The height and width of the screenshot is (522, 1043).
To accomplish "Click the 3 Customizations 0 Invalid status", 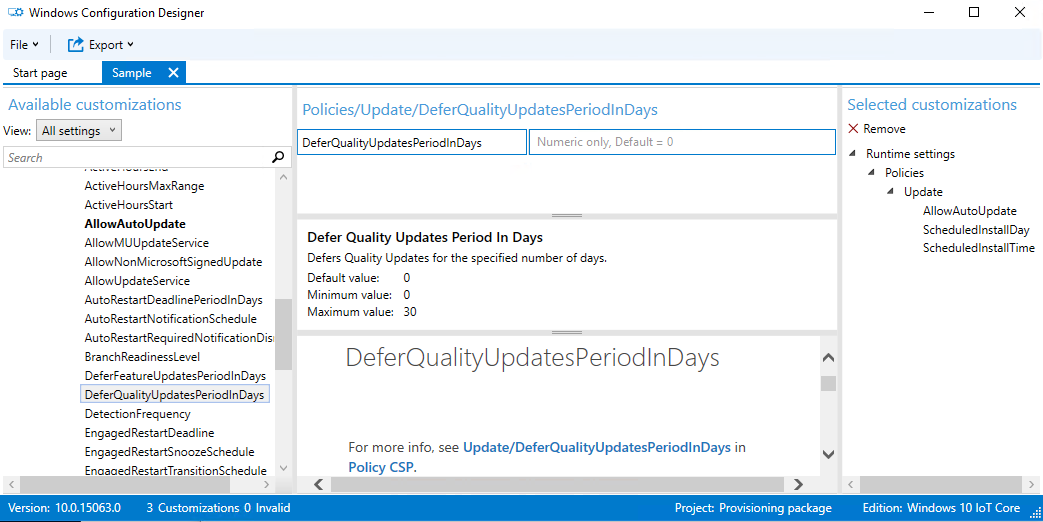I will (218, 508).
